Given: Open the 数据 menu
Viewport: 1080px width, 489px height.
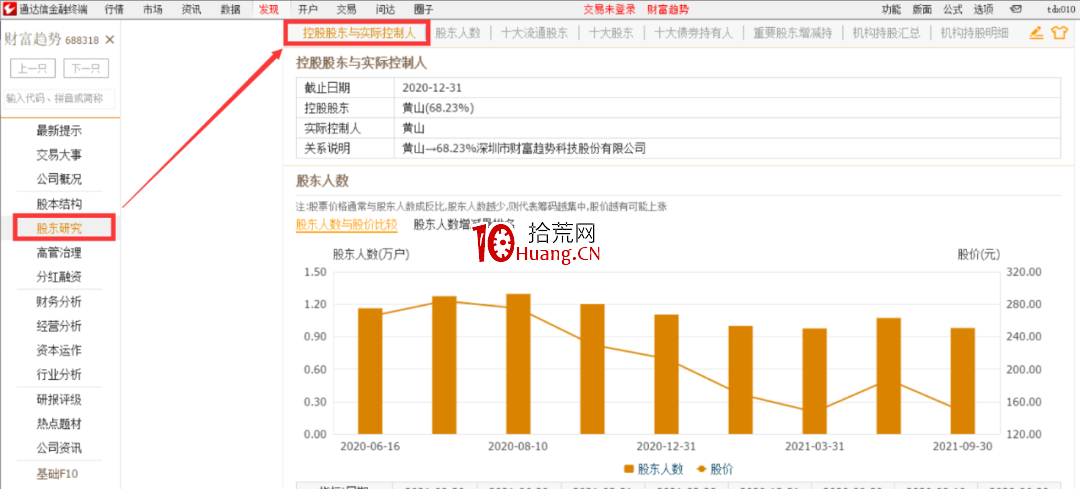Looking at the screenshot, I should click(x=230, y=9).
